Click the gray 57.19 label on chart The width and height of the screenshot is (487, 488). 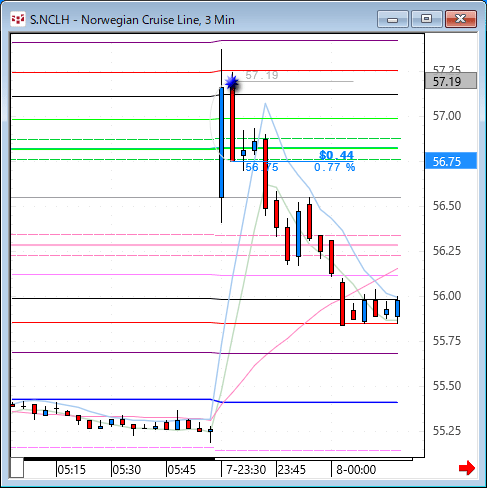tap(262, 75)
